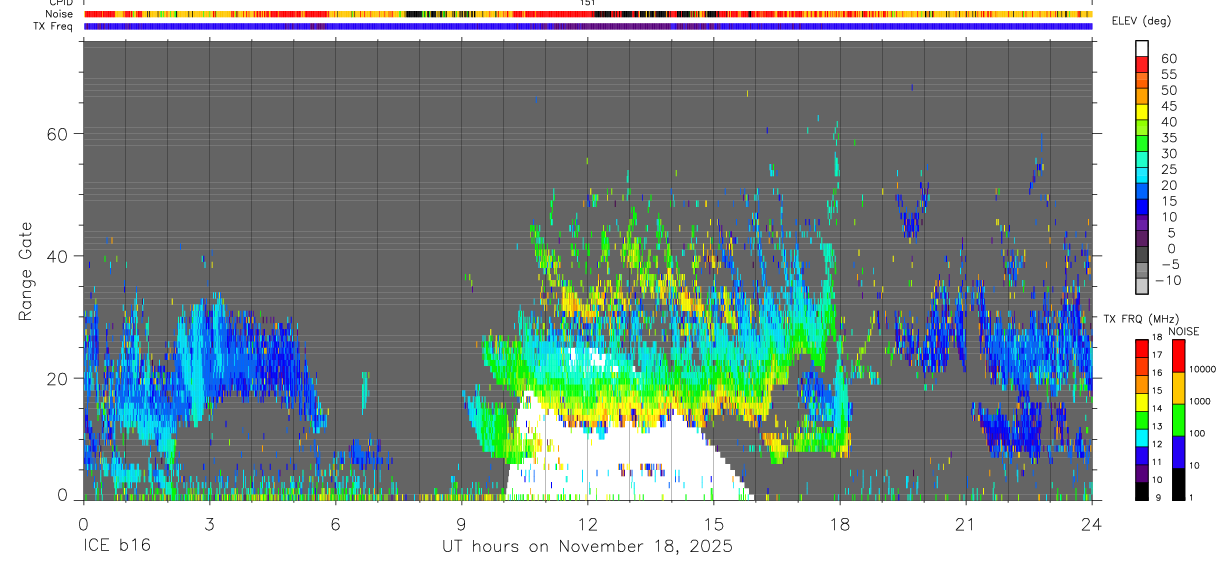Click the Noise strip label at top left
The image size is (1228, 567).
58,14
